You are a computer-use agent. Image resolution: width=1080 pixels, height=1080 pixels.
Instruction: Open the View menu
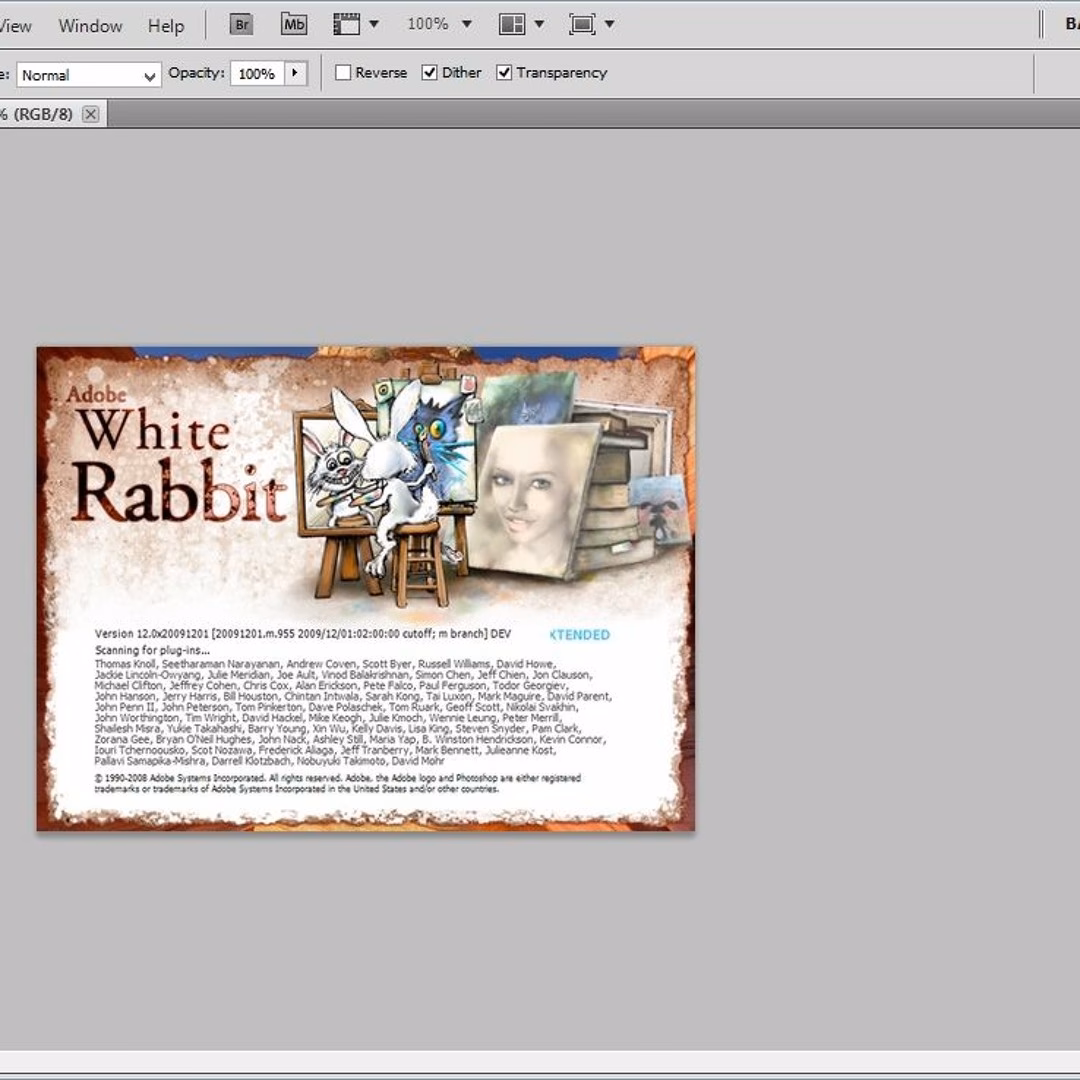coord(13,26)
